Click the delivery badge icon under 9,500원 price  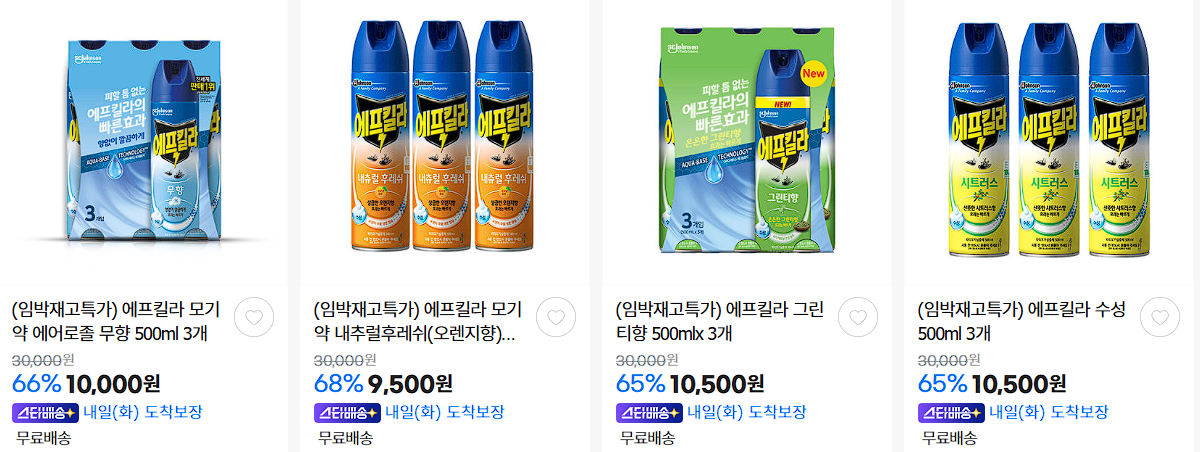click(347, 412)
